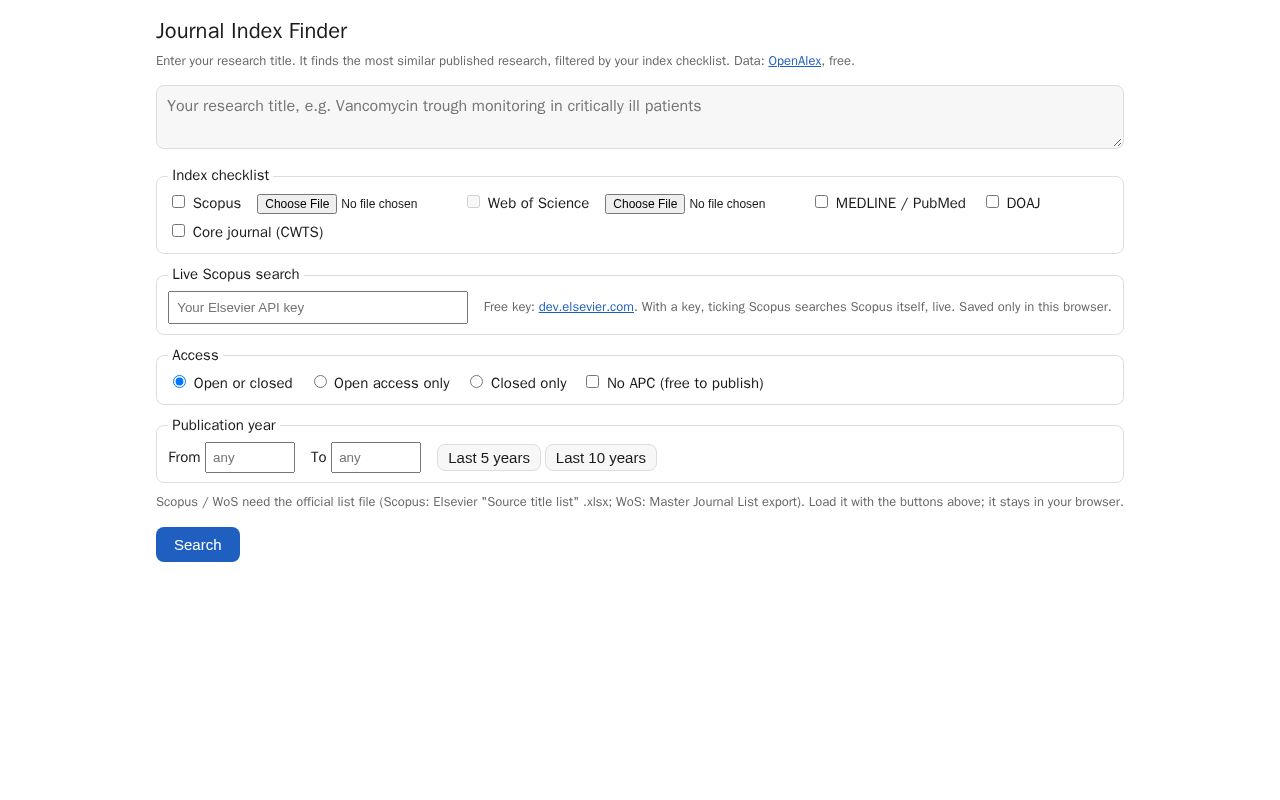This screenshot has height=800, width=1280.
Task: Check the Core journal (CWTS) option
Action: pyautogui.click(x=178, y=231)
